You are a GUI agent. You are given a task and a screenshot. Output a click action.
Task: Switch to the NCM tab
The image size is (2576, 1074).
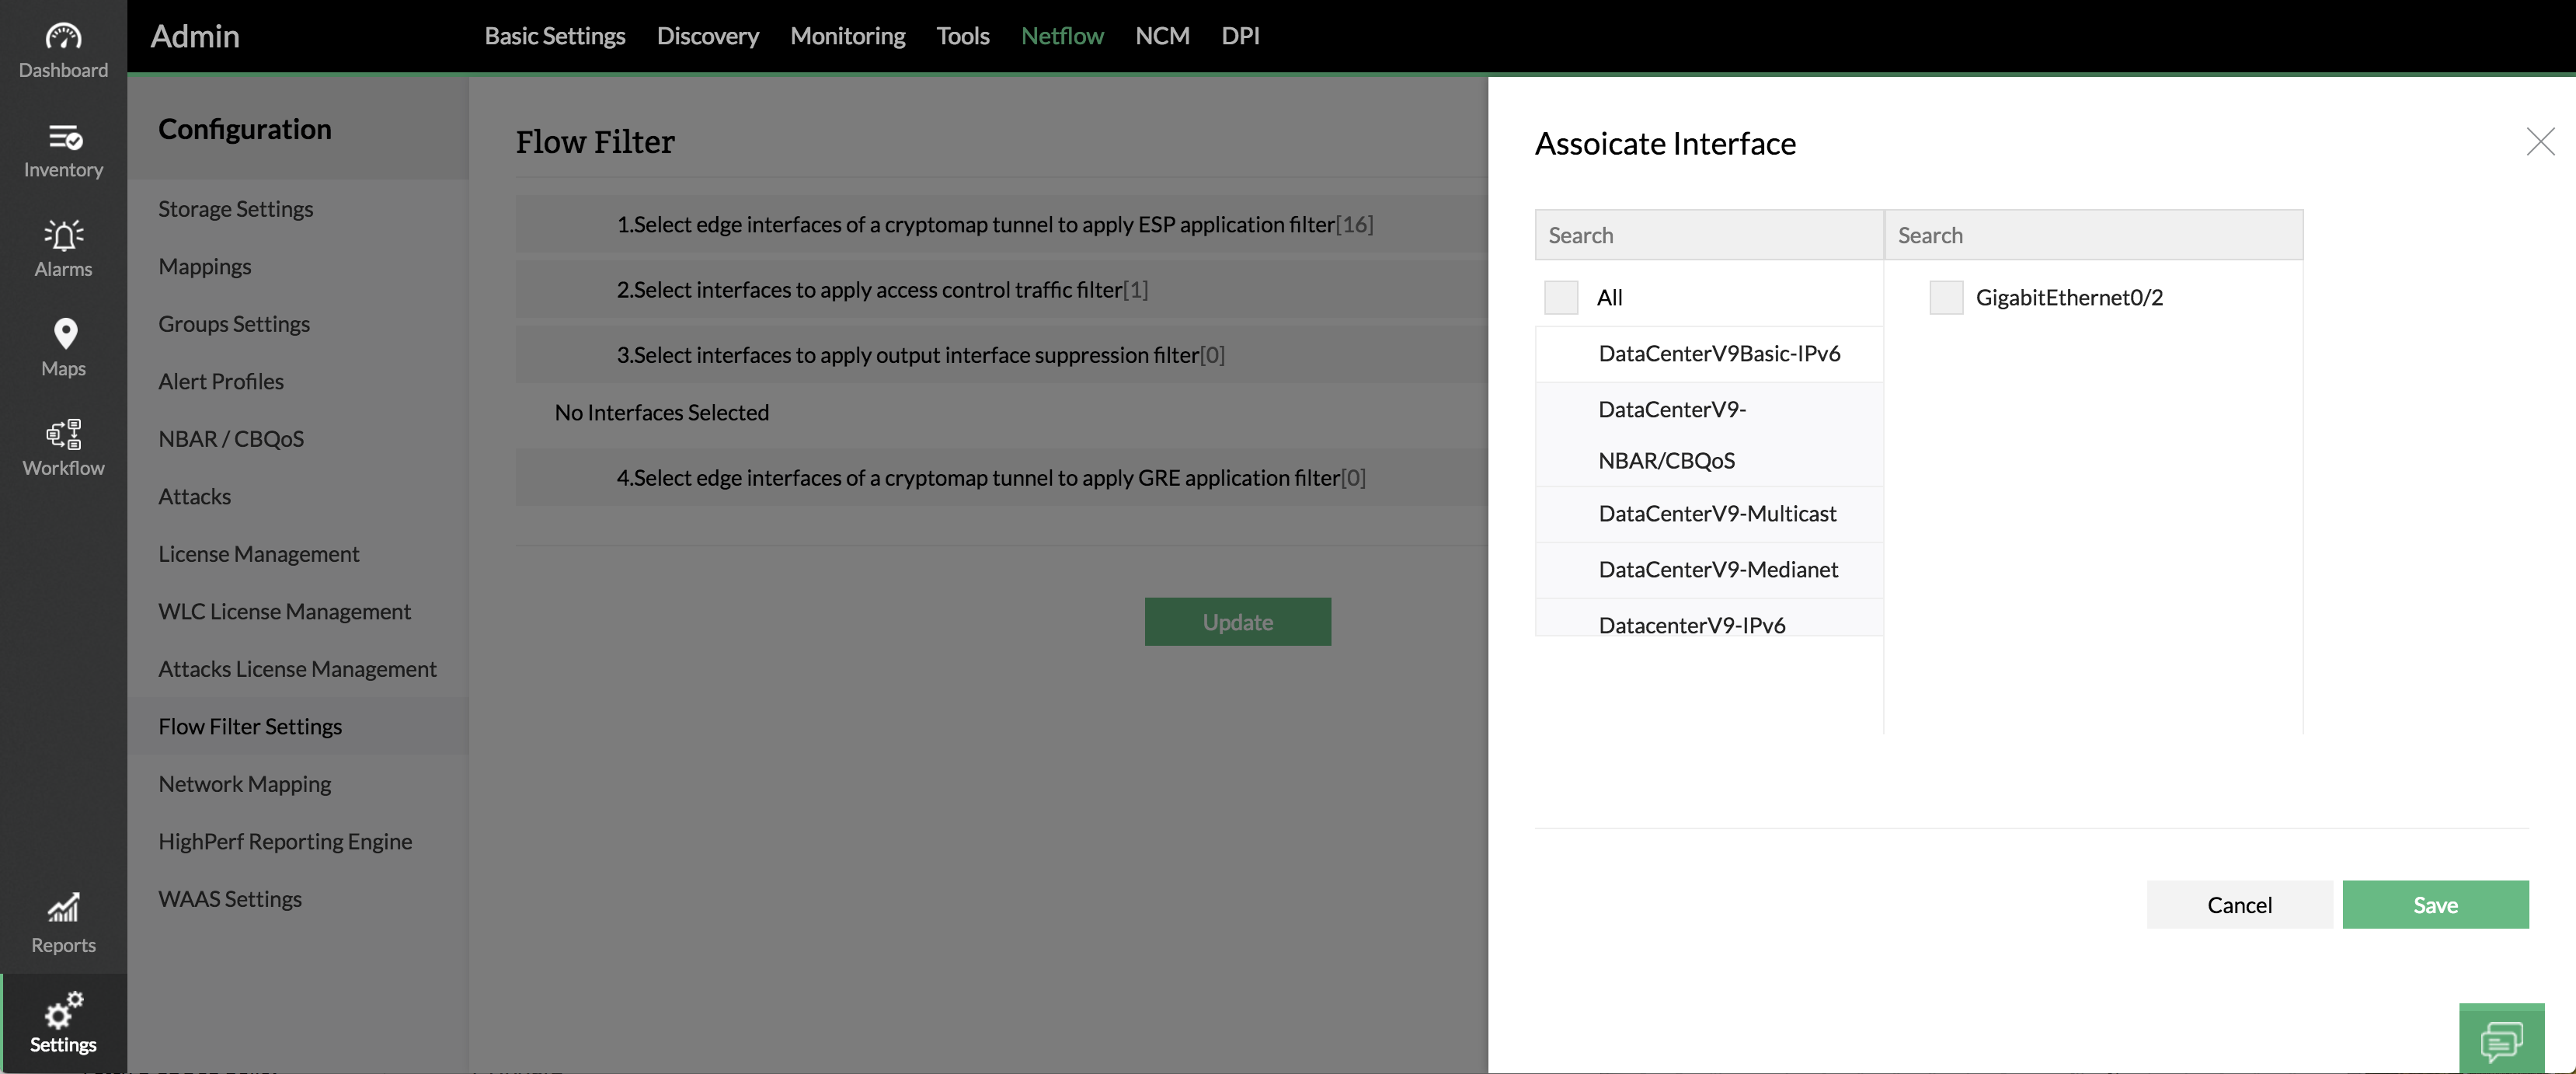point(1161,36)
